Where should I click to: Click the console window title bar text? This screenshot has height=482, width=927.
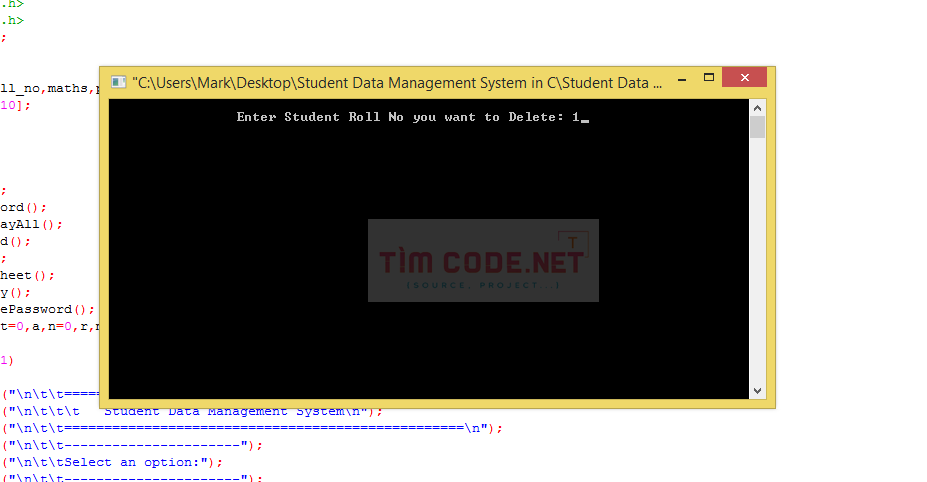[x=397, y=83]
